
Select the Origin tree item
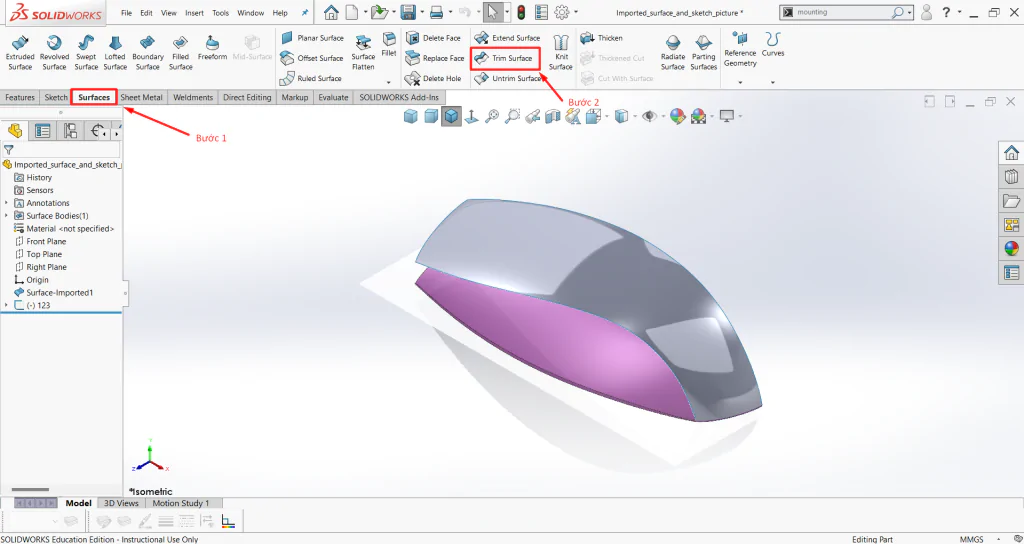[31, 280]
